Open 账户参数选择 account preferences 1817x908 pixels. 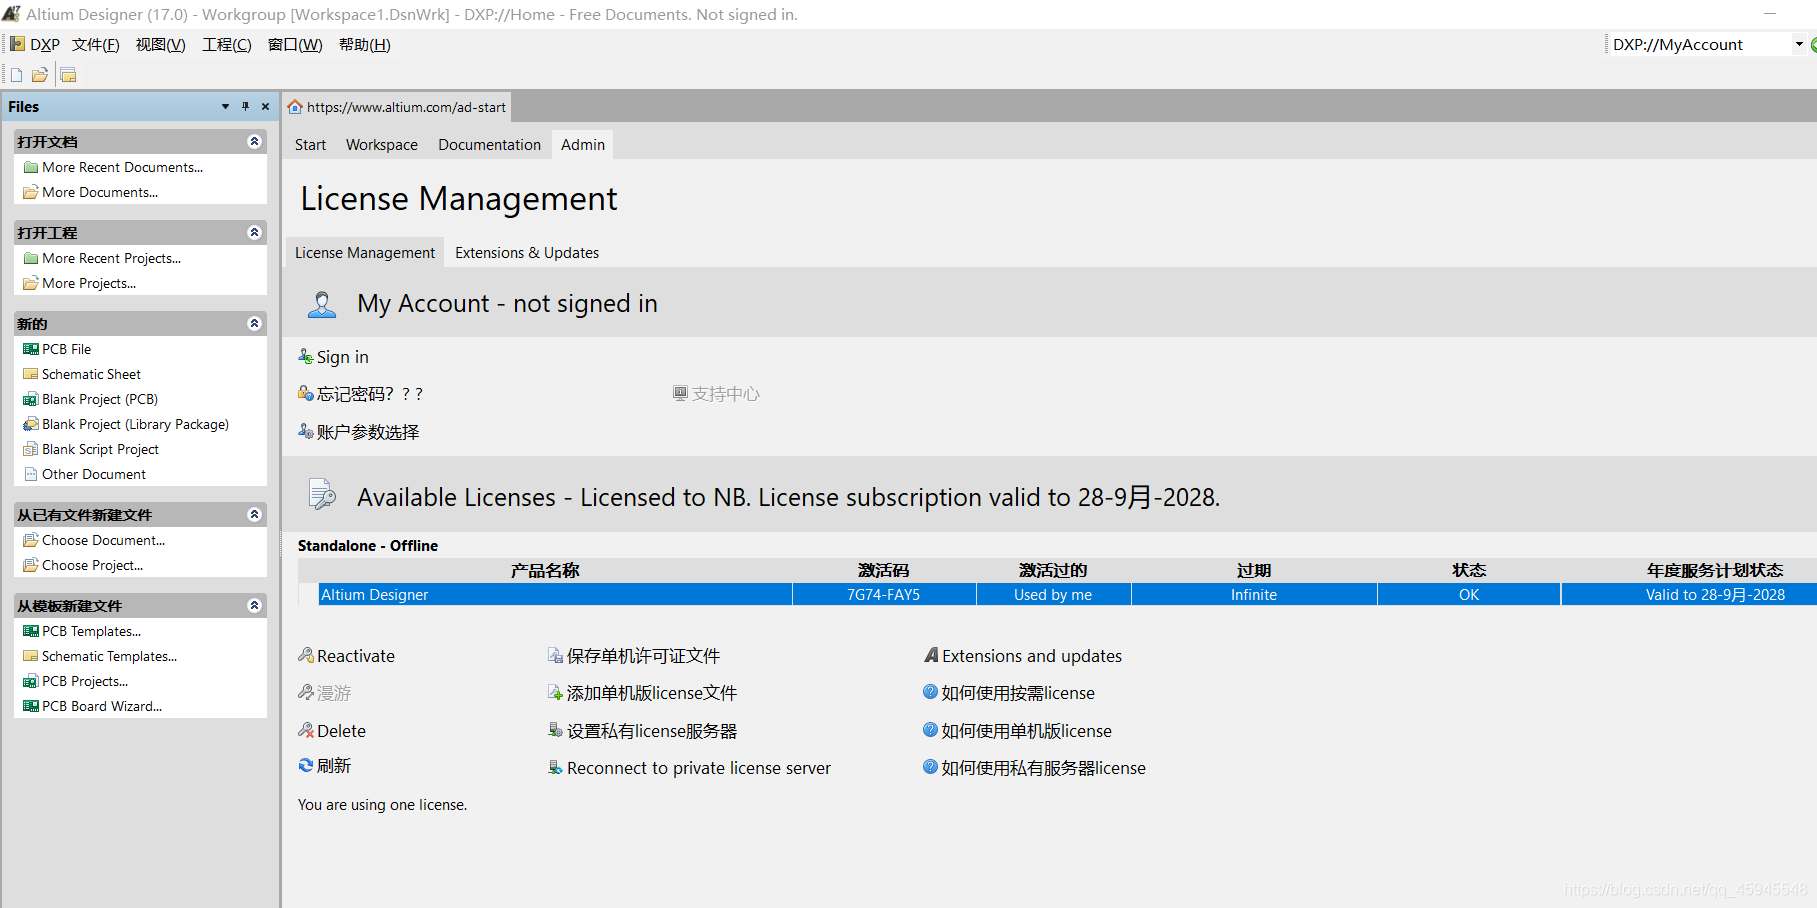(367, 432)
